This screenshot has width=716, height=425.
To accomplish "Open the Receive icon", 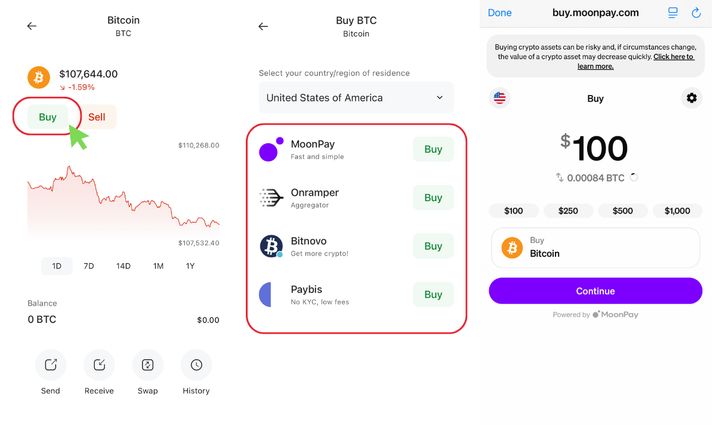I will pyautogui.click(x=99, y=365).
